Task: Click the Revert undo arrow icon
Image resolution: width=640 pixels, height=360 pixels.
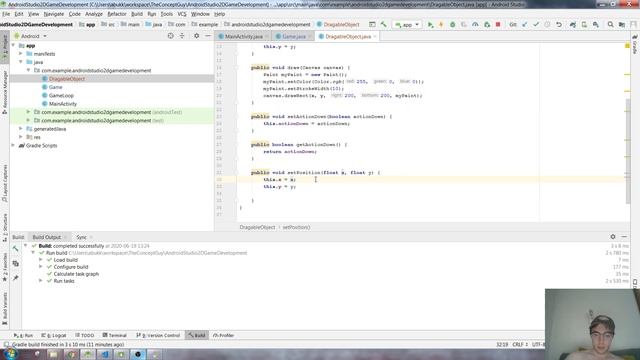Action: pyautogui.click(x=559, y=24)
